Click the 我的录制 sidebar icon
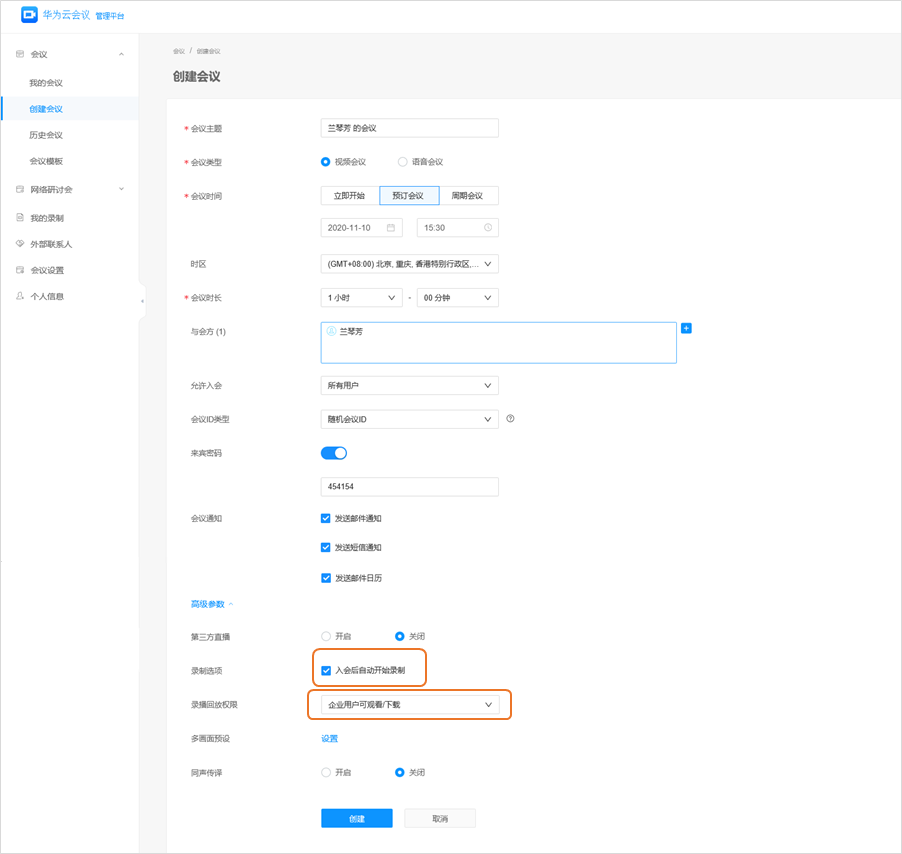902x854 pixels. [x=20, y=218]
